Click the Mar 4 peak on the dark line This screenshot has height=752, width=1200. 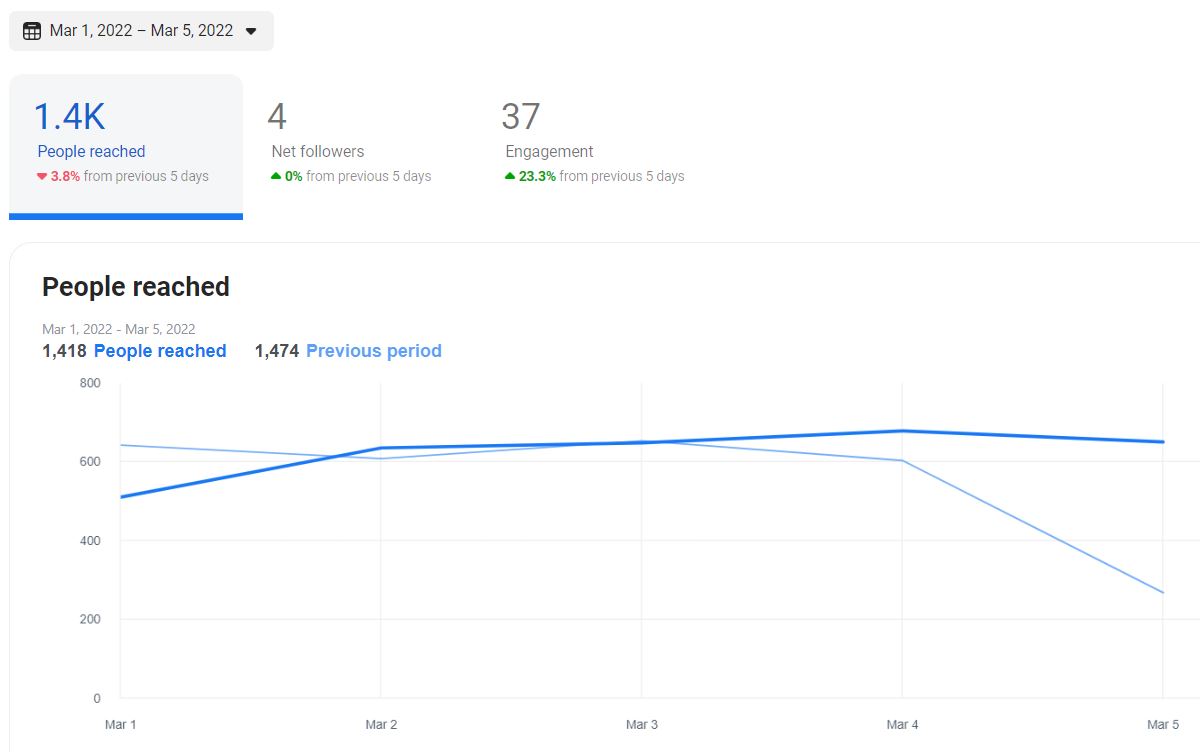[x=902, y=431]
